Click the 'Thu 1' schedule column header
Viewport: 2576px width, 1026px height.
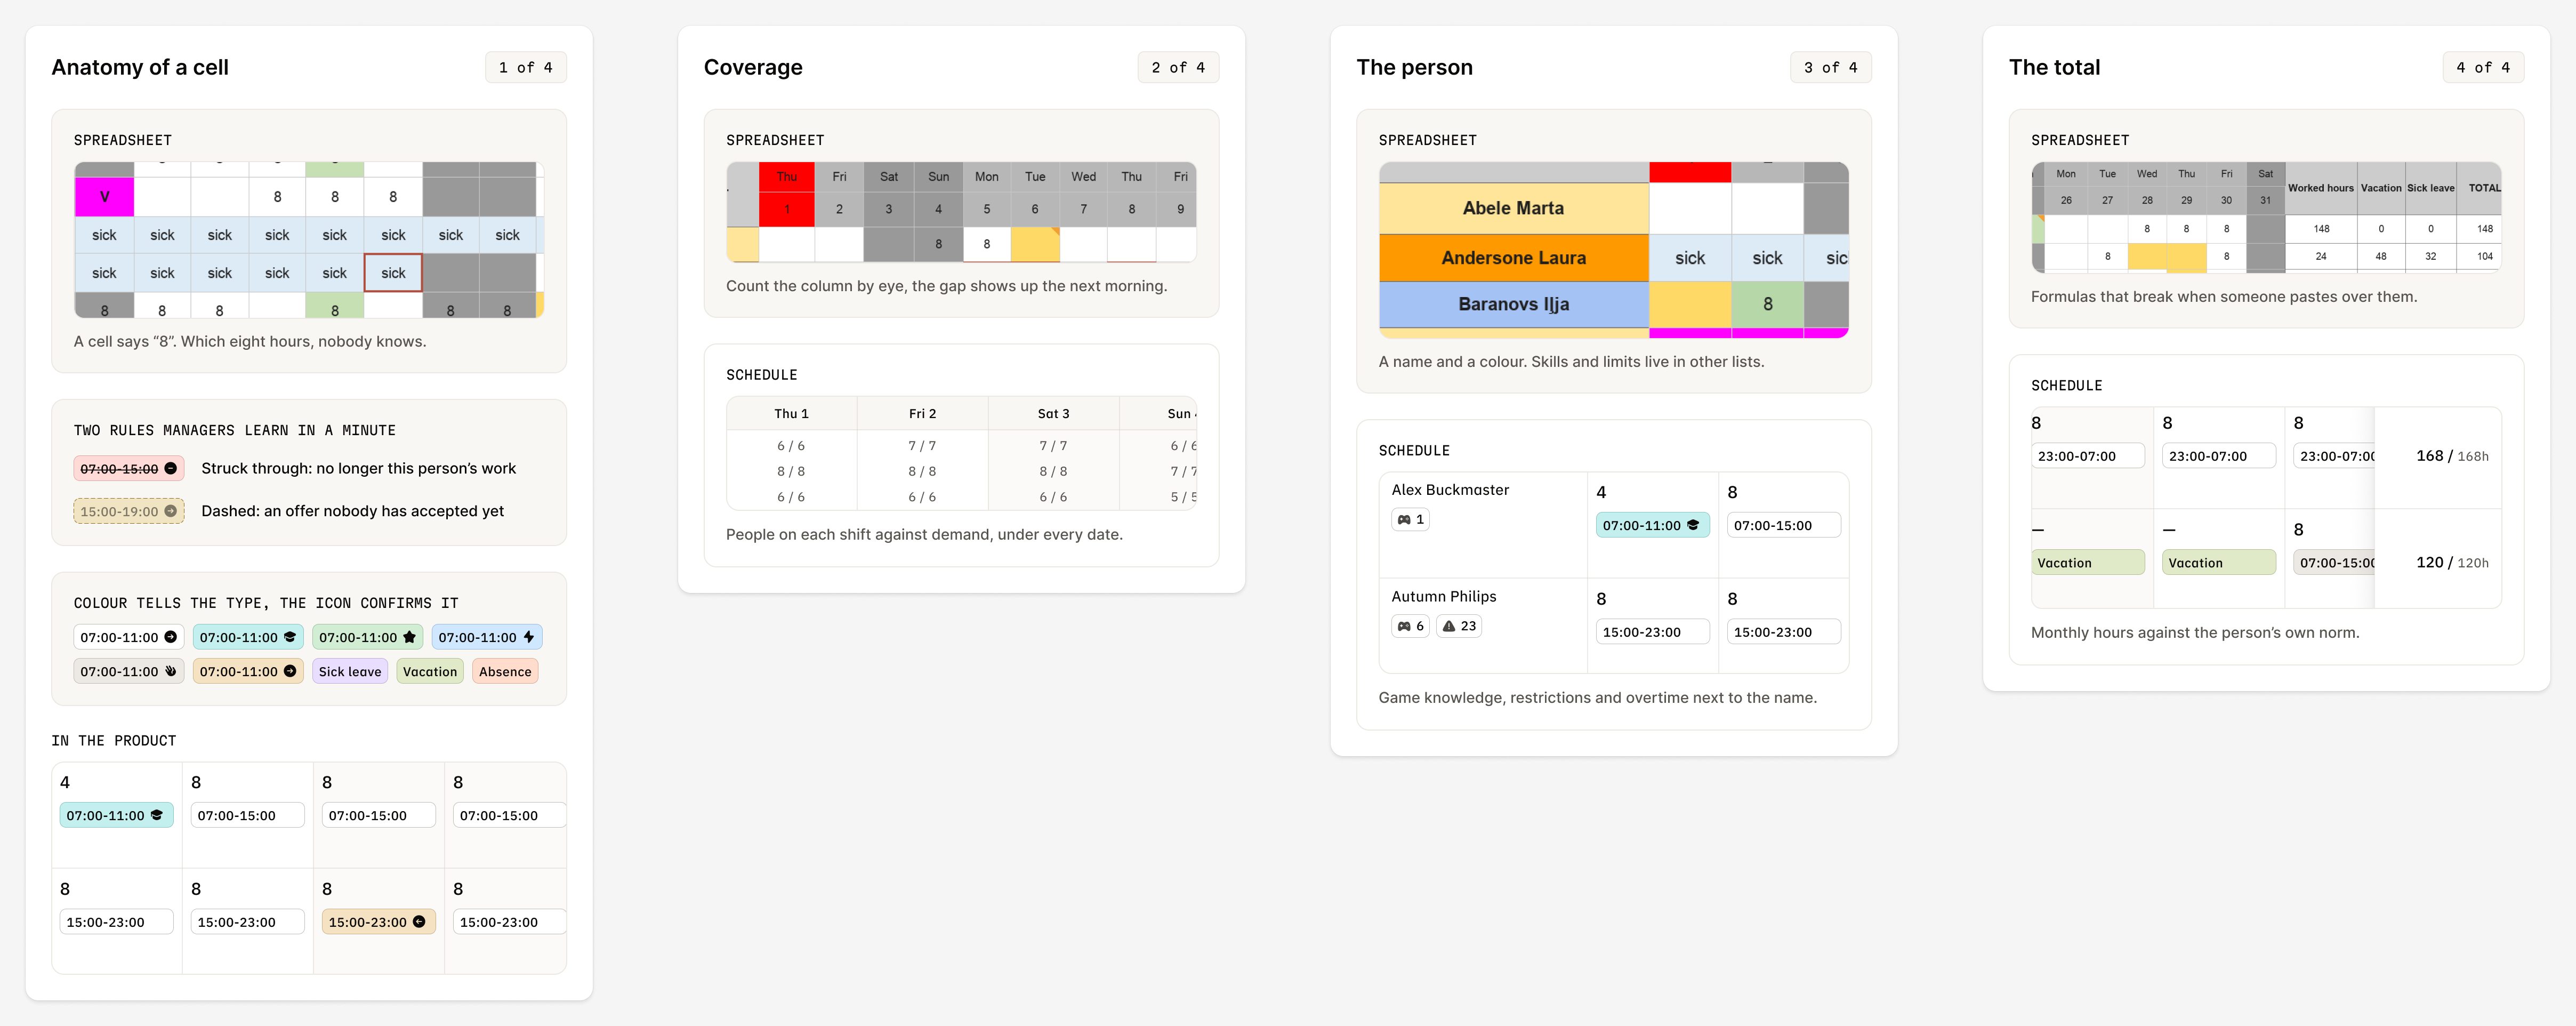click(791, 413)
